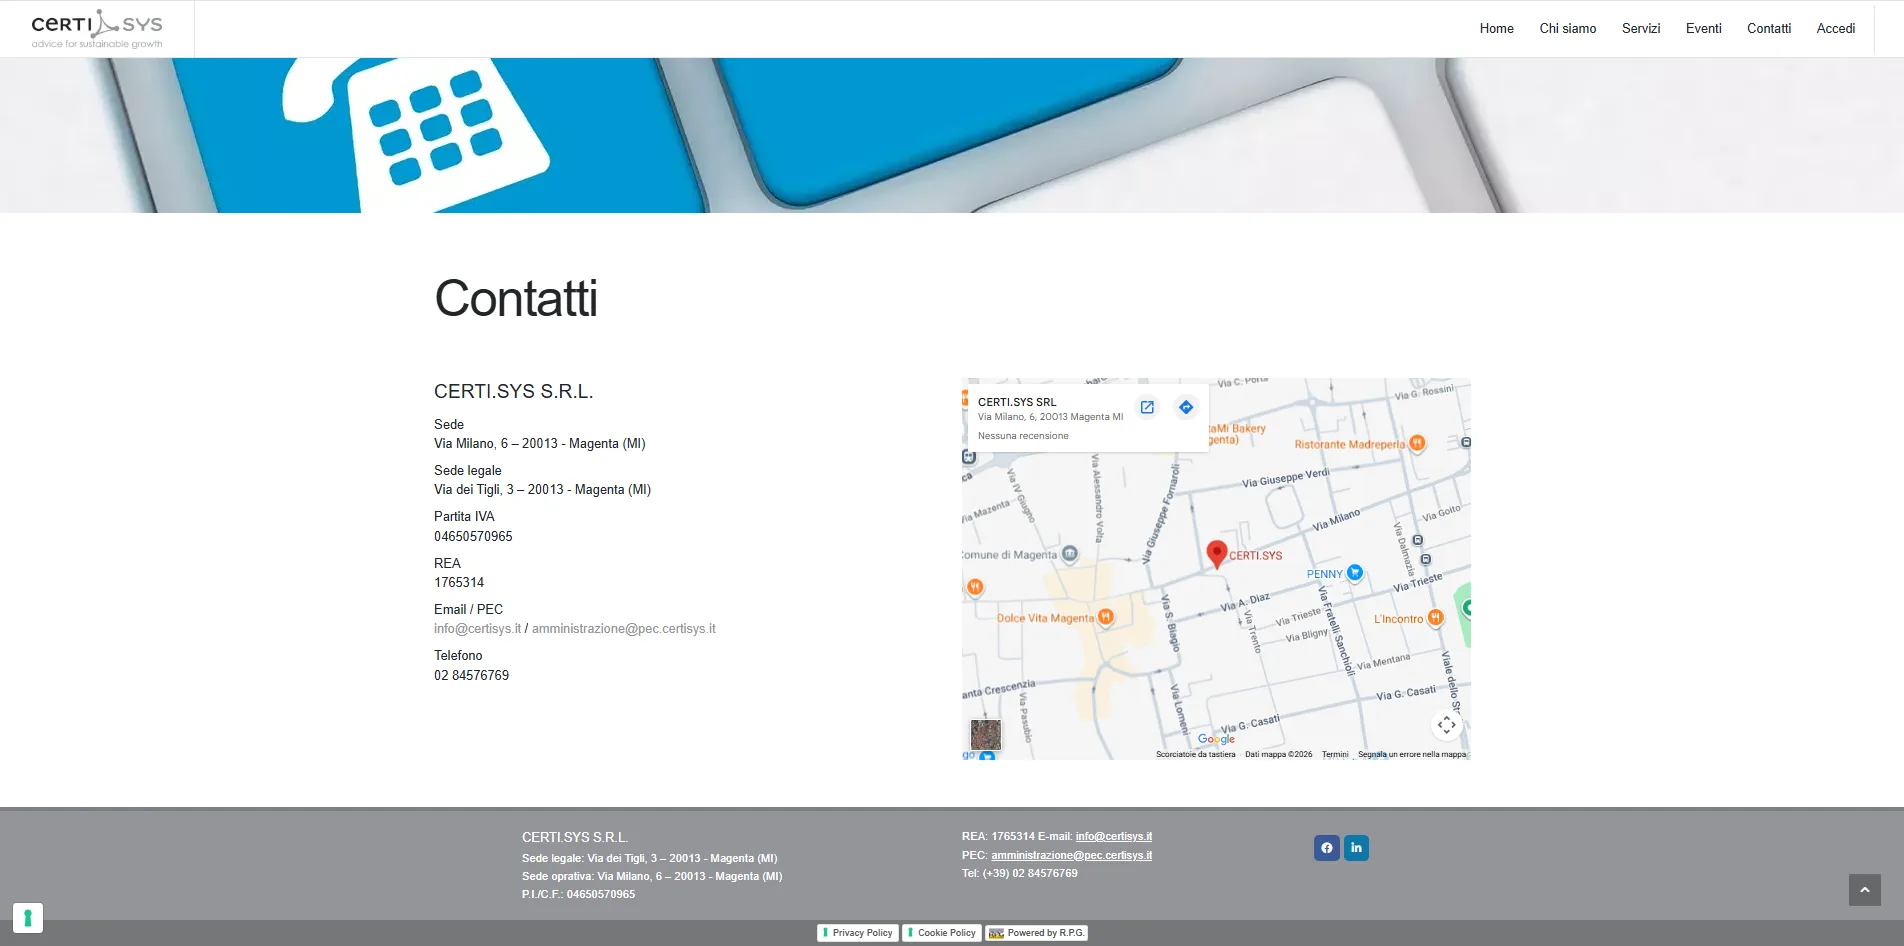
Task: Click footer PEC amministrazione email link
Action: [1071, 856]
